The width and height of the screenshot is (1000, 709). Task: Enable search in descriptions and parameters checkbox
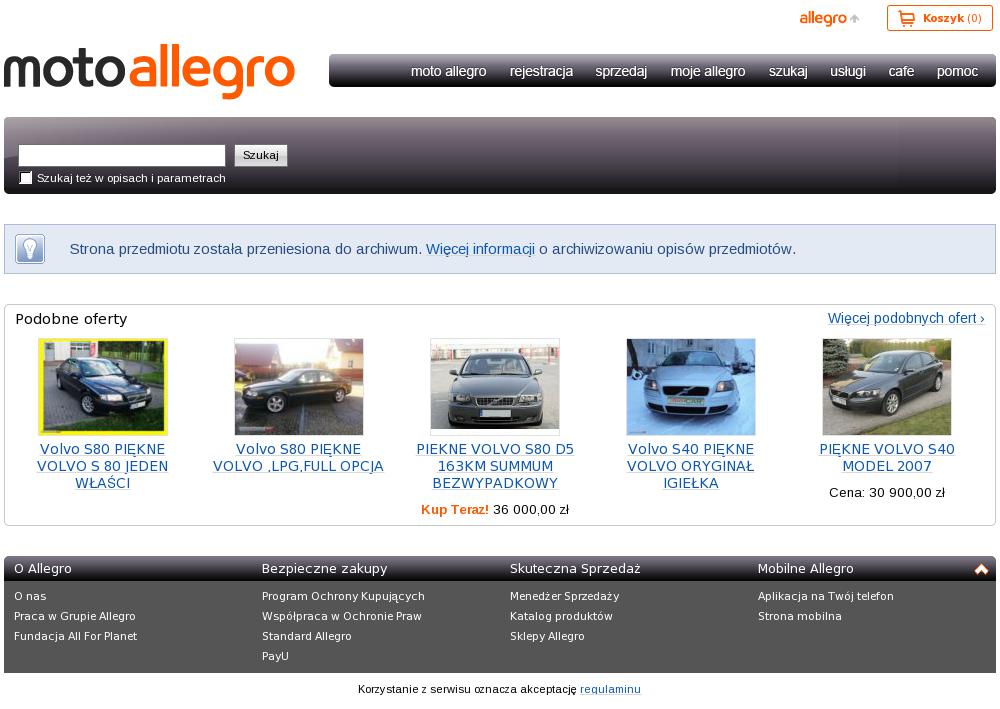(26, 178)
